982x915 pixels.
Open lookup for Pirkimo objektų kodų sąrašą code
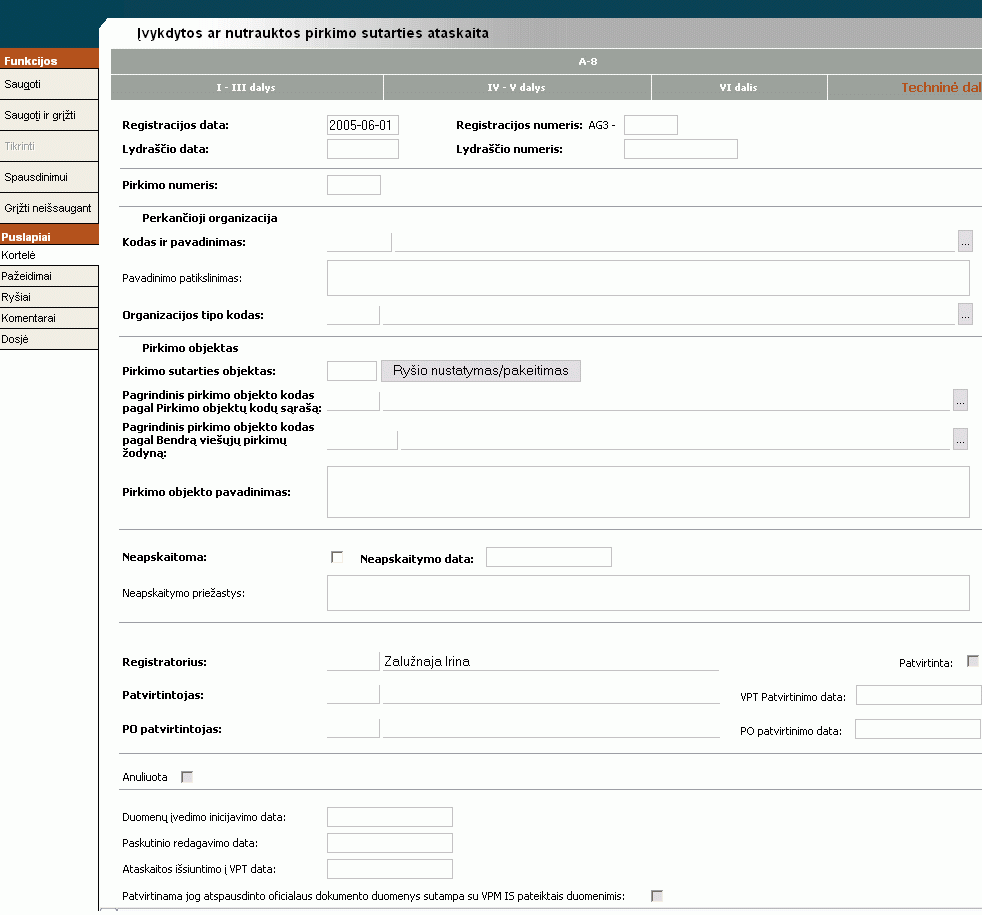click(x=960, y=400)
